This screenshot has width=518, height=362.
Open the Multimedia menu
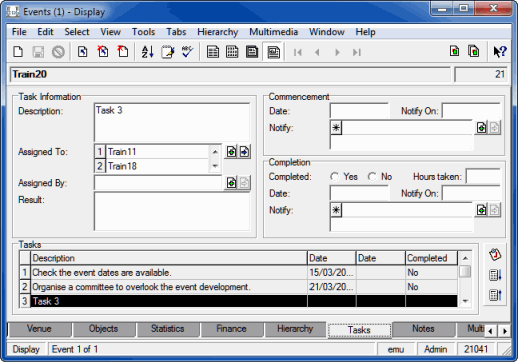[x=273, y=32]
